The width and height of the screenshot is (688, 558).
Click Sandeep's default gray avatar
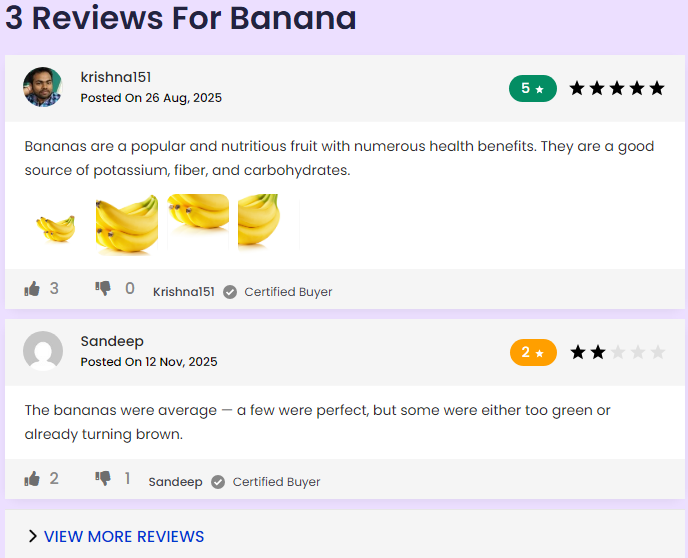tap(43, 351)
